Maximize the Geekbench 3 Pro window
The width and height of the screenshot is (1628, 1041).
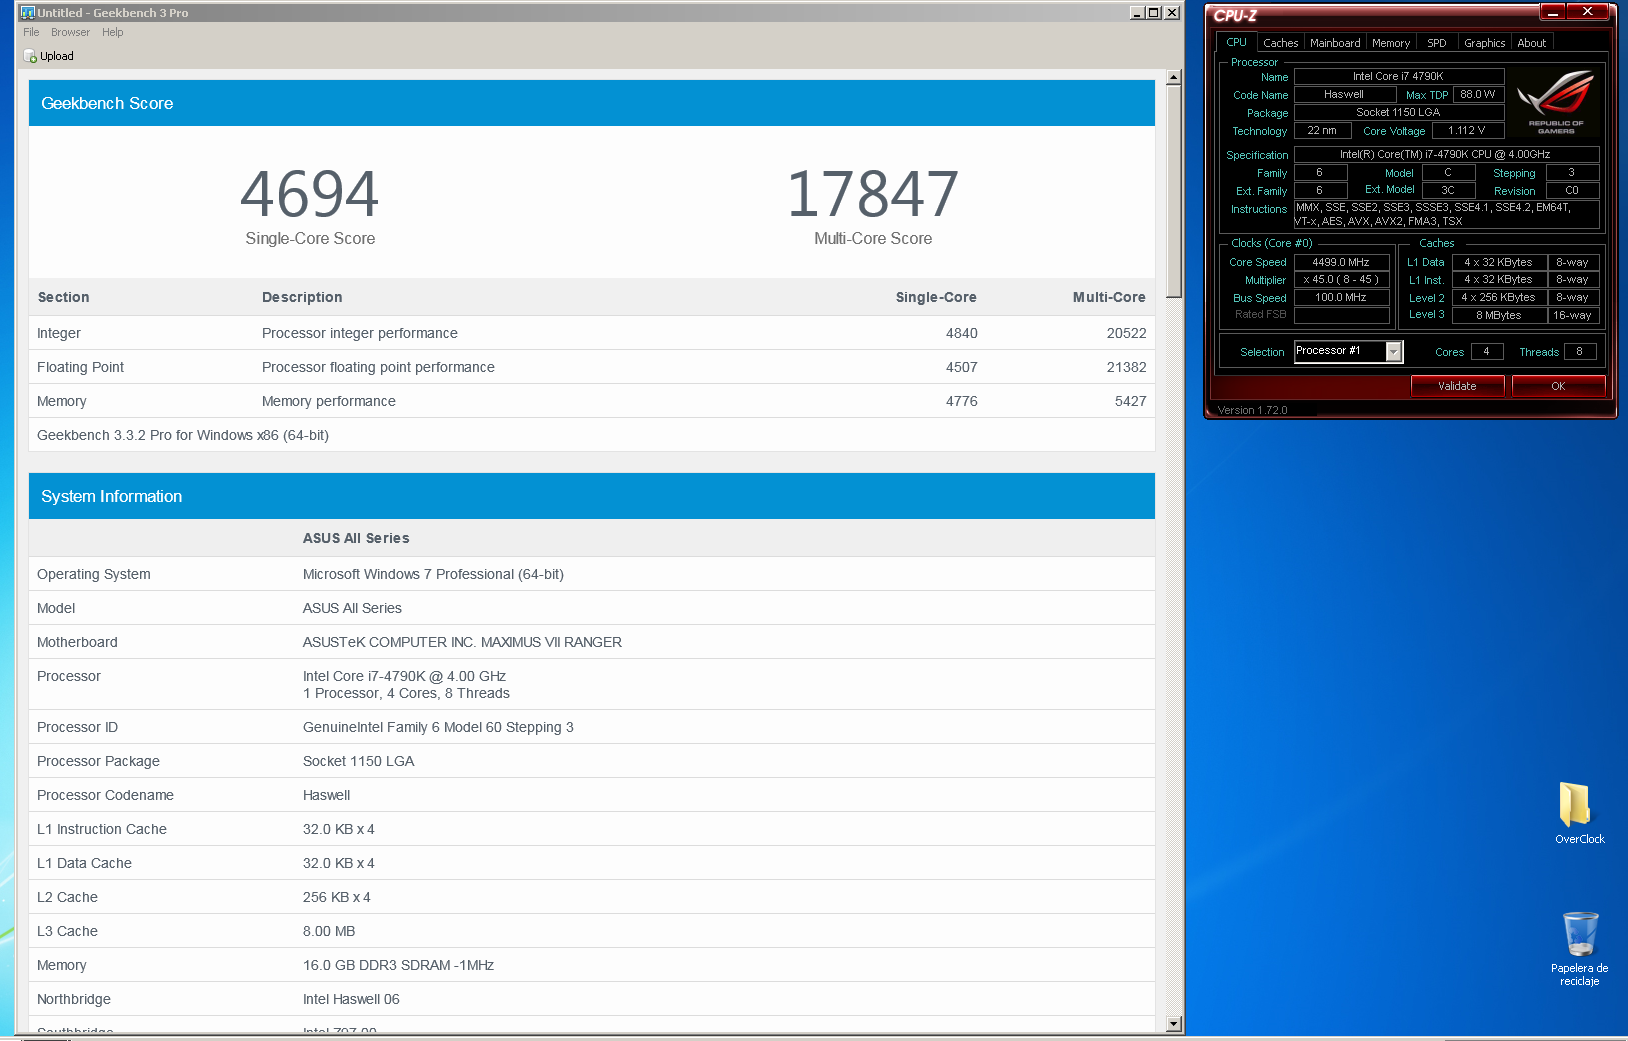[1154, 13]
